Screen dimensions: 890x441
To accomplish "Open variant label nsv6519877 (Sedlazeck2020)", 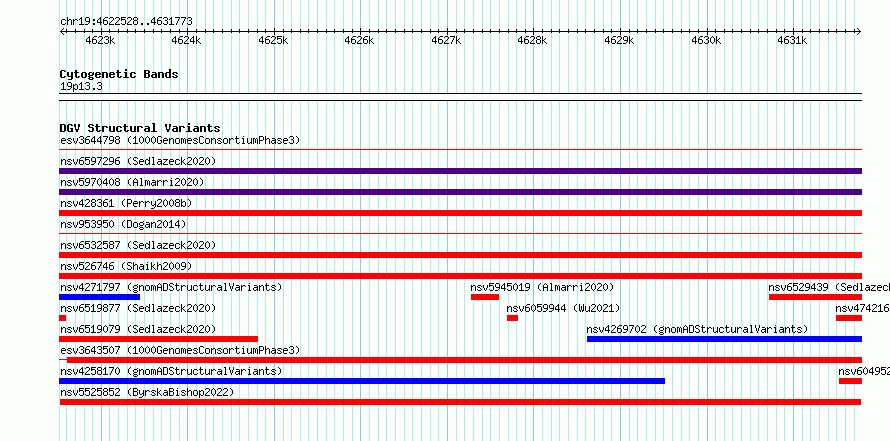I will pos(138,308).
